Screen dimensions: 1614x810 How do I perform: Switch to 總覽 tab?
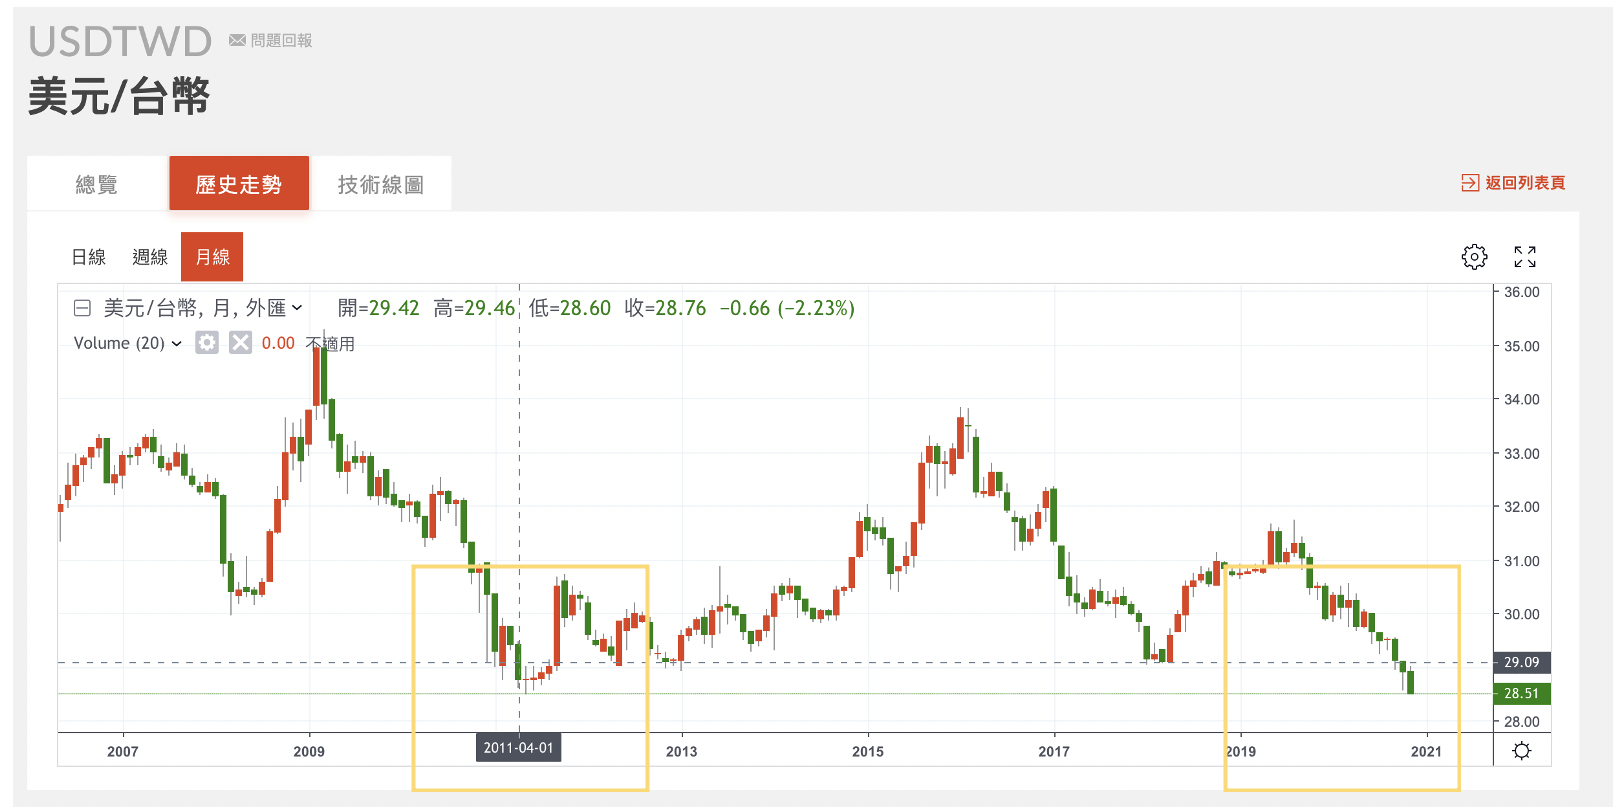point(97,184)
